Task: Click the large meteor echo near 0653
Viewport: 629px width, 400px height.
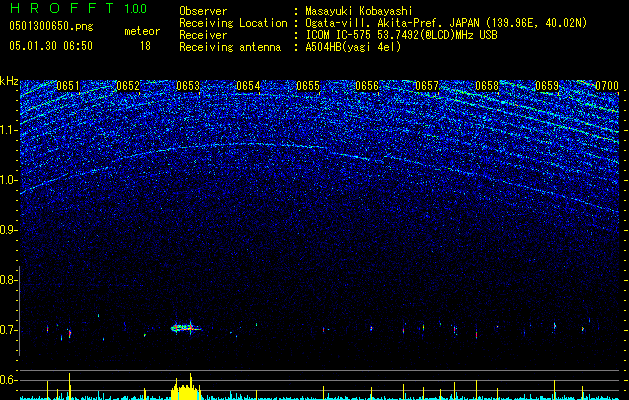Action: click(x=186, y=328)
